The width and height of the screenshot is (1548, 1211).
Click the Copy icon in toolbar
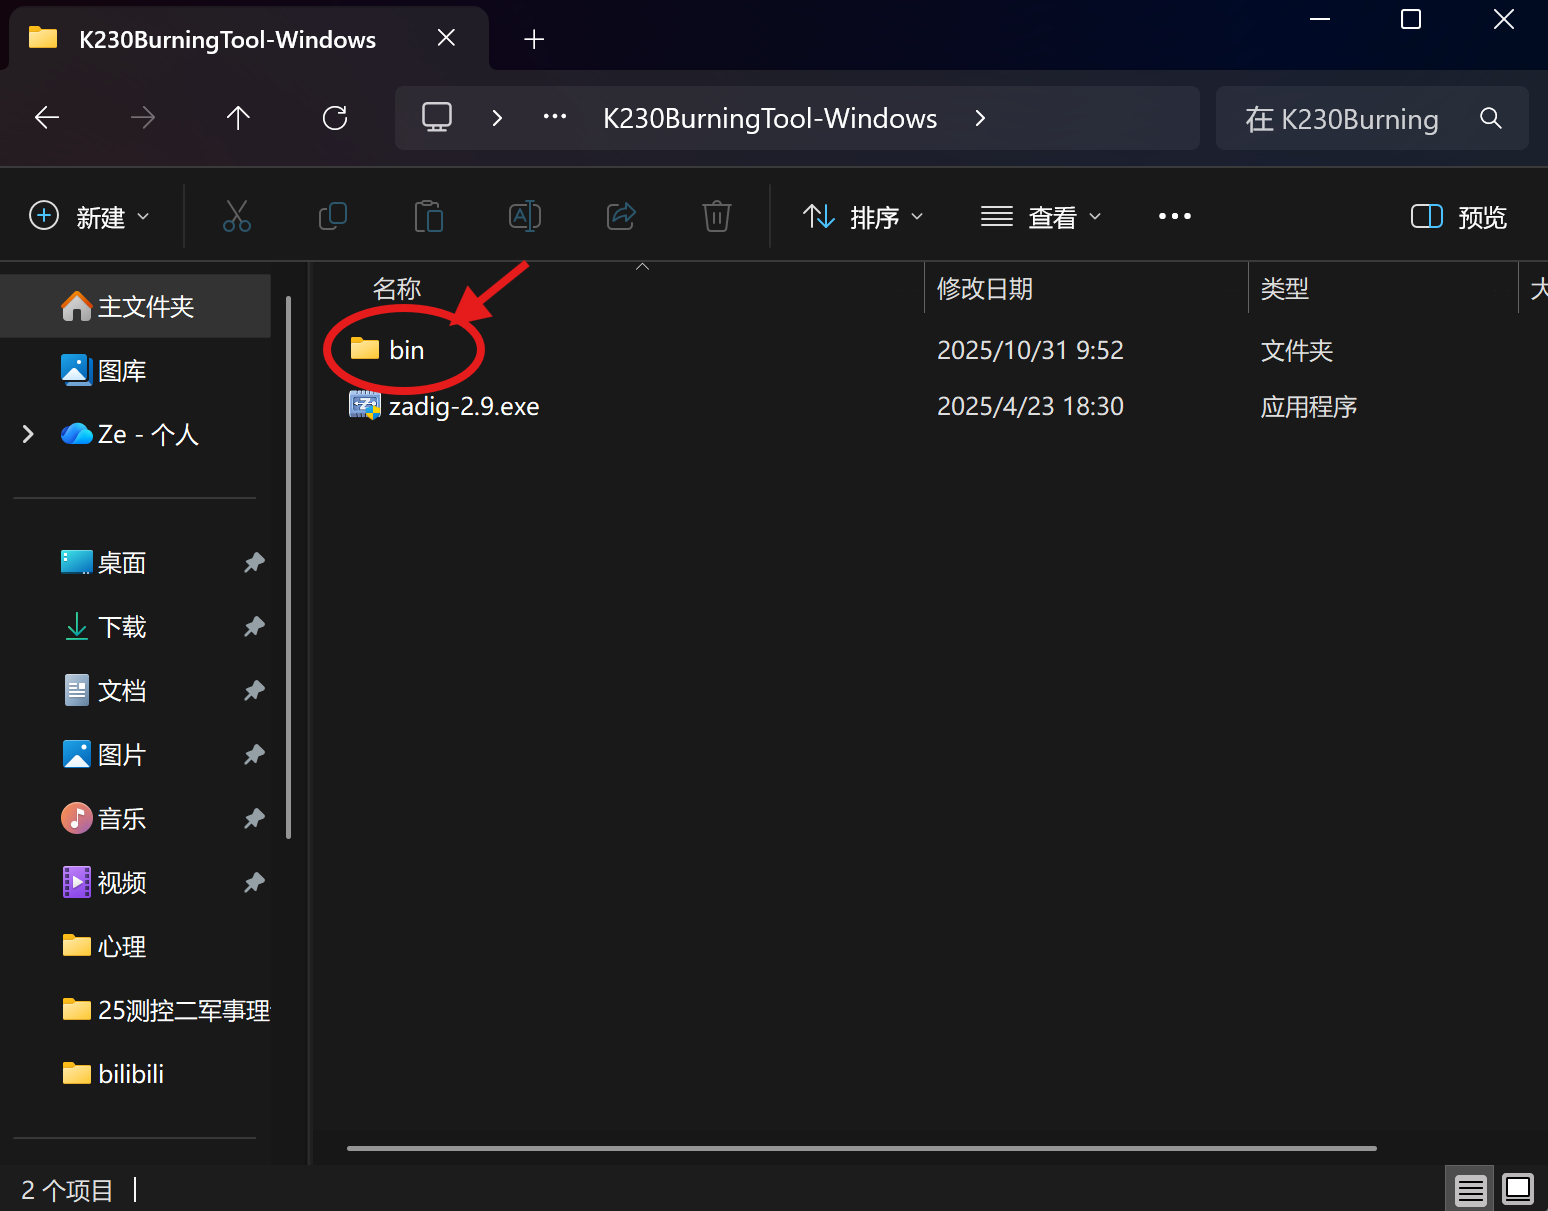point(332,216)
